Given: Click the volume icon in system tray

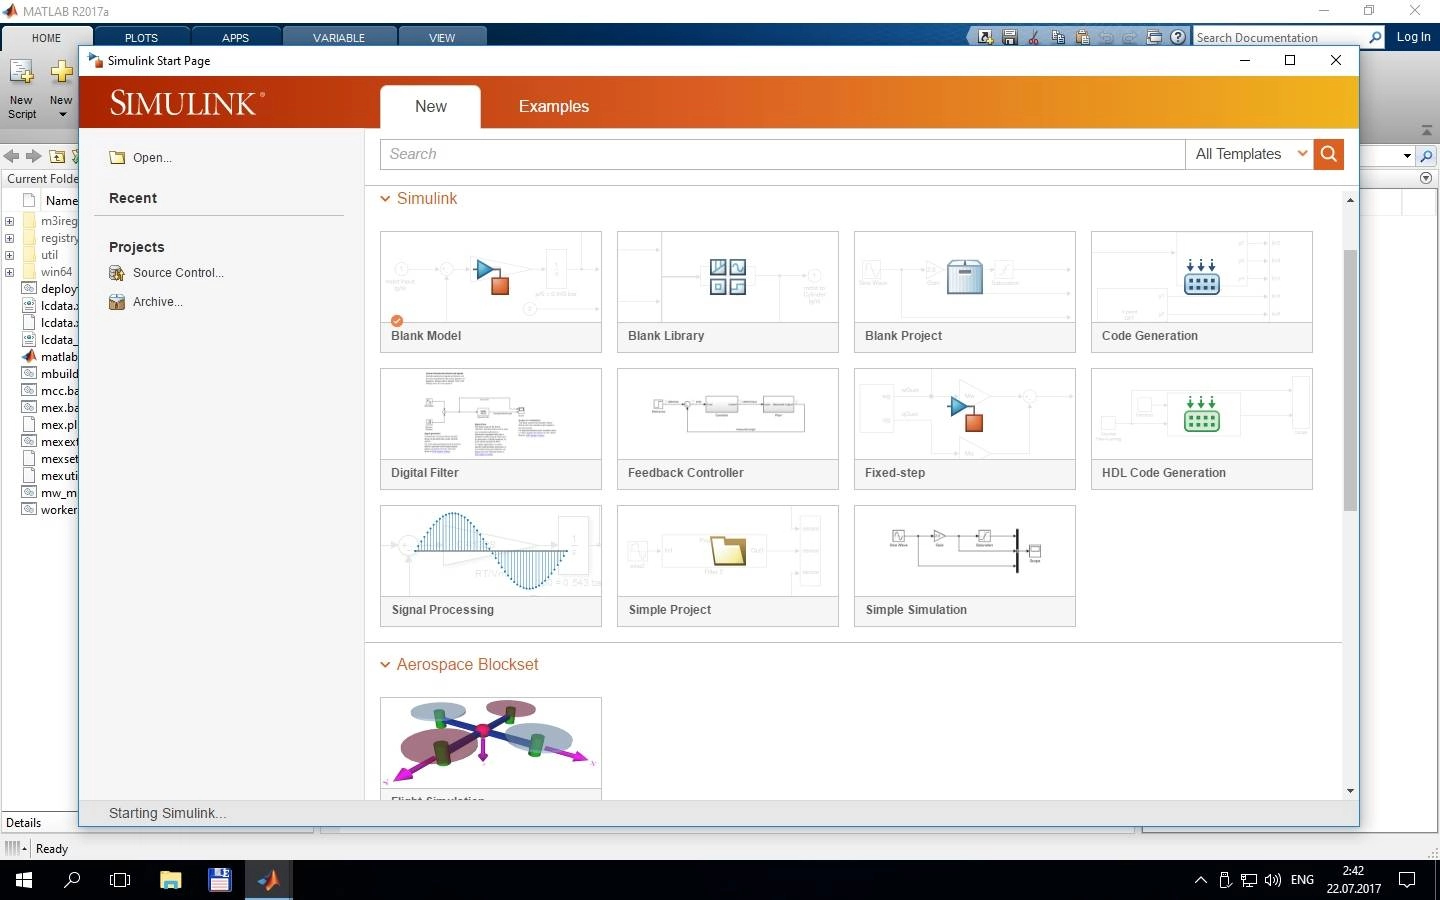Looking at the screenshot, I should [x=1273, y=880].
